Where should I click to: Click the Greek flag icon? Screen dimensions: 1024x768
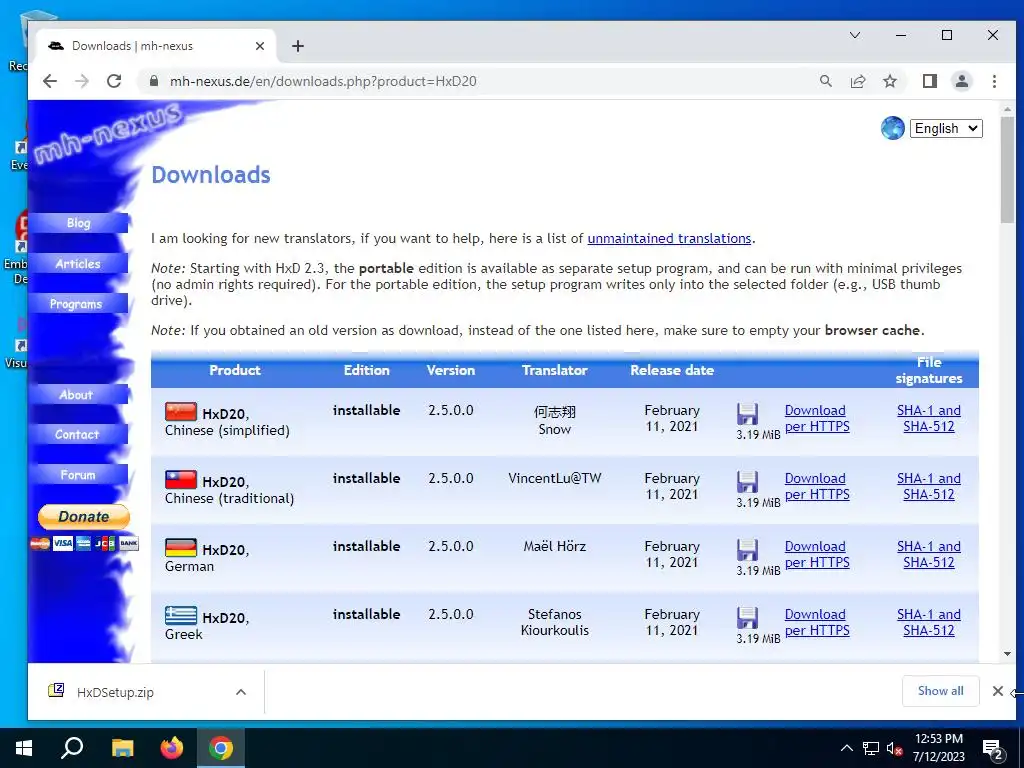click(180, 615)
